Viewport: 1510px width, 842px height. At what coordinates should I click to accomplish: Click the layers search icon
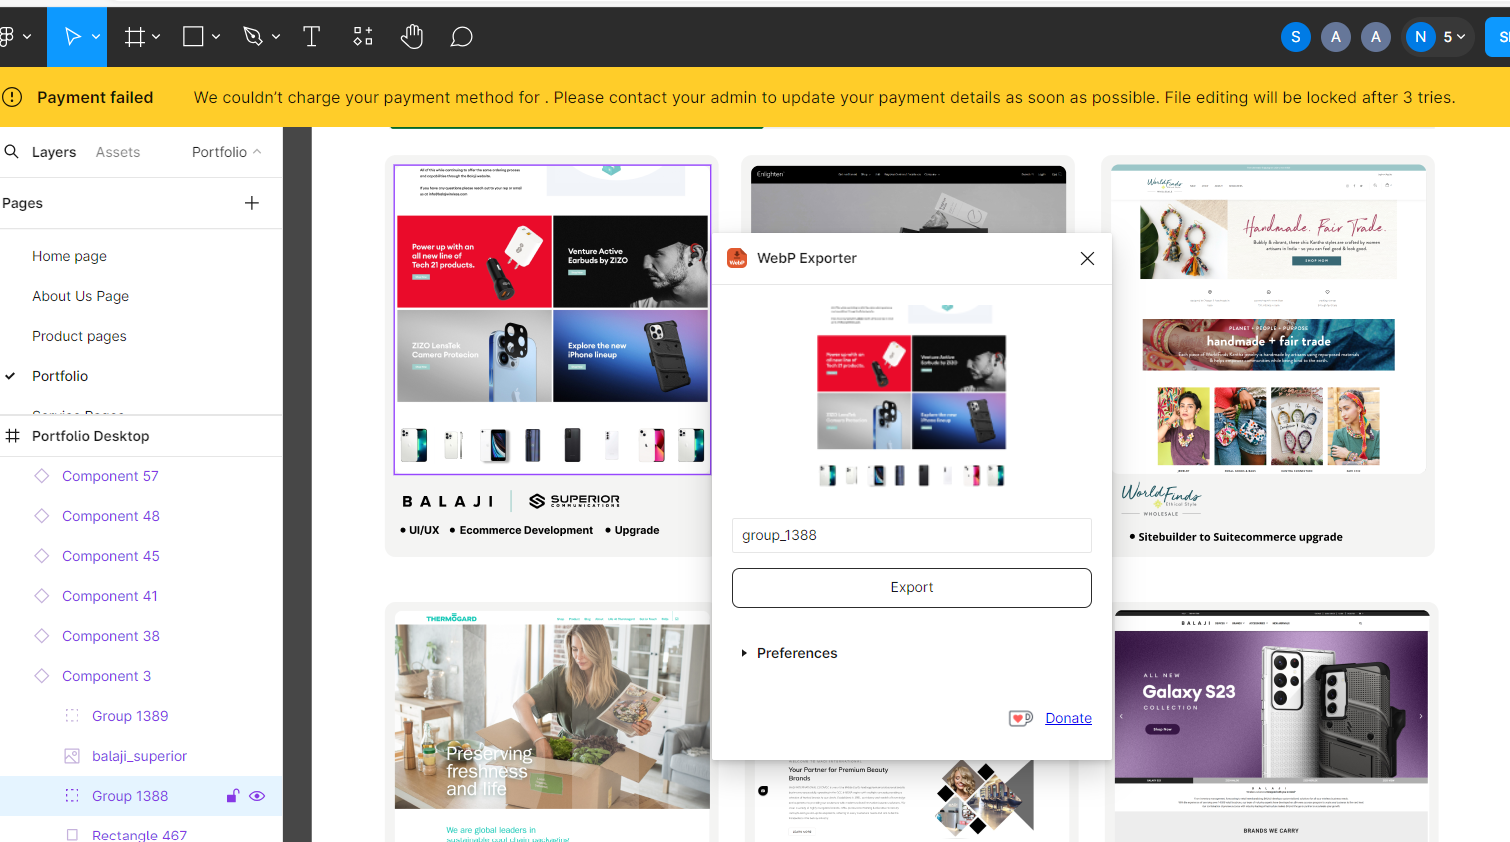point(12,152)
